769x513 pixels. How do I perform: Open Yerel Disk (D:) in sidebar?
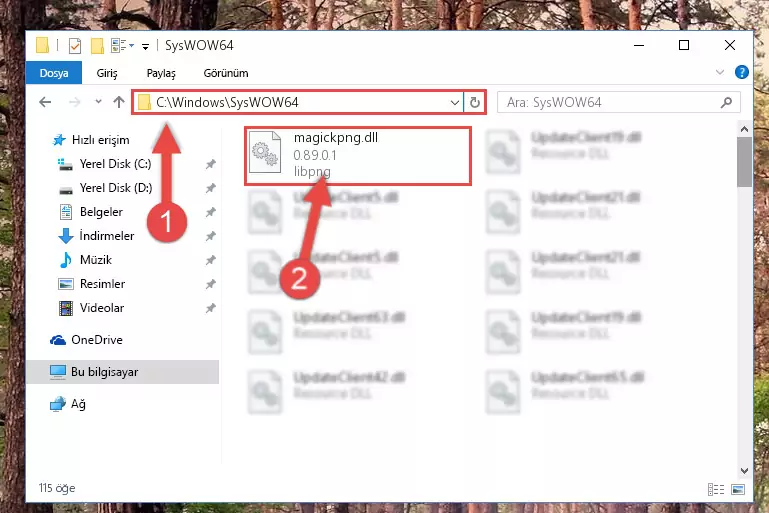pos(104,188)
